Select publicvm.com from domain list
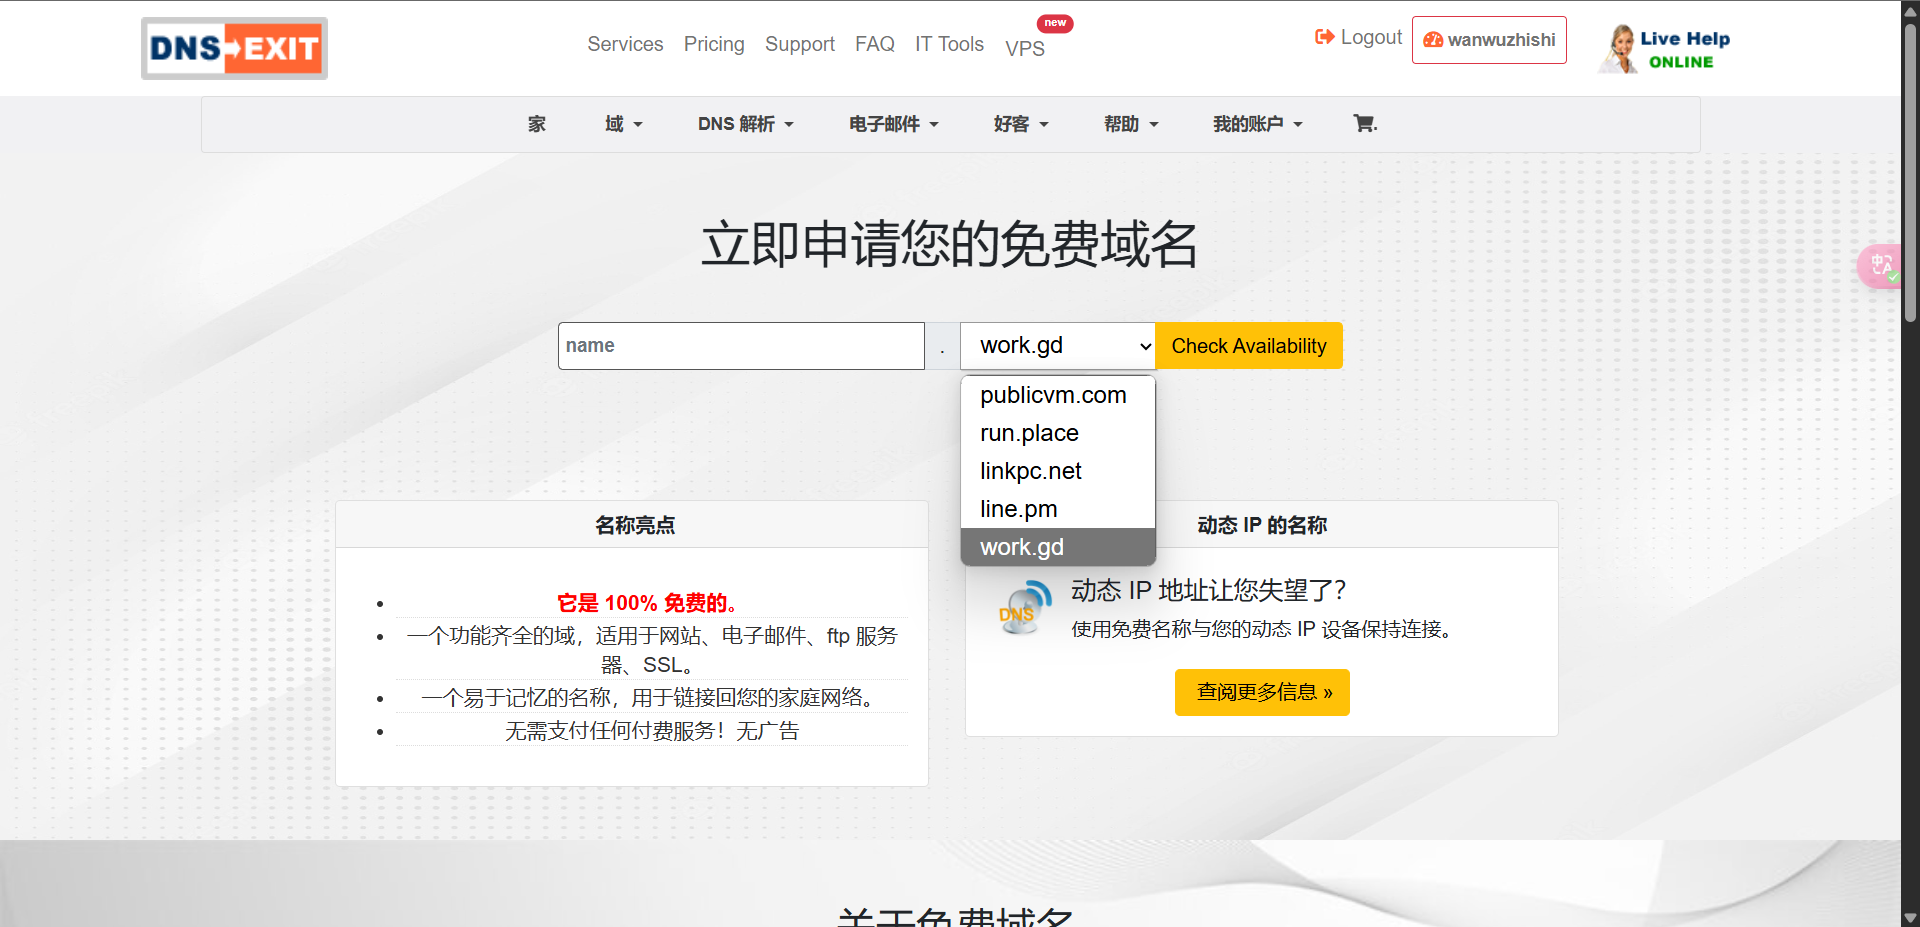The image size is (1920, 927). pyautogui.click(x=1053, y=395)
